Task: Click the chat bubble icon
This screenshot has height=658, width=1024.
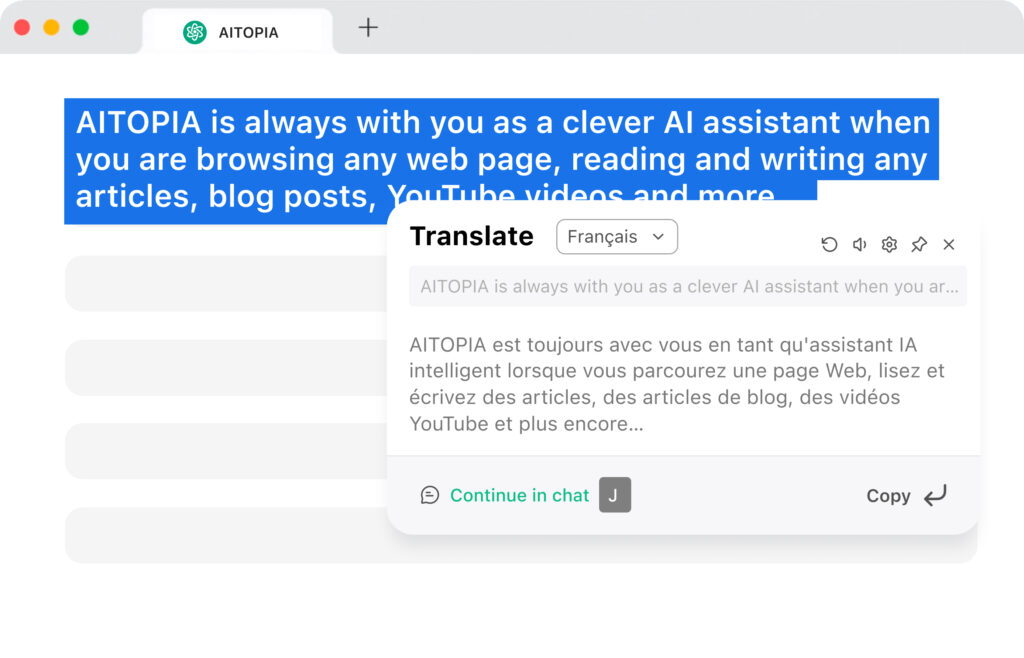Action: [430, 495]
